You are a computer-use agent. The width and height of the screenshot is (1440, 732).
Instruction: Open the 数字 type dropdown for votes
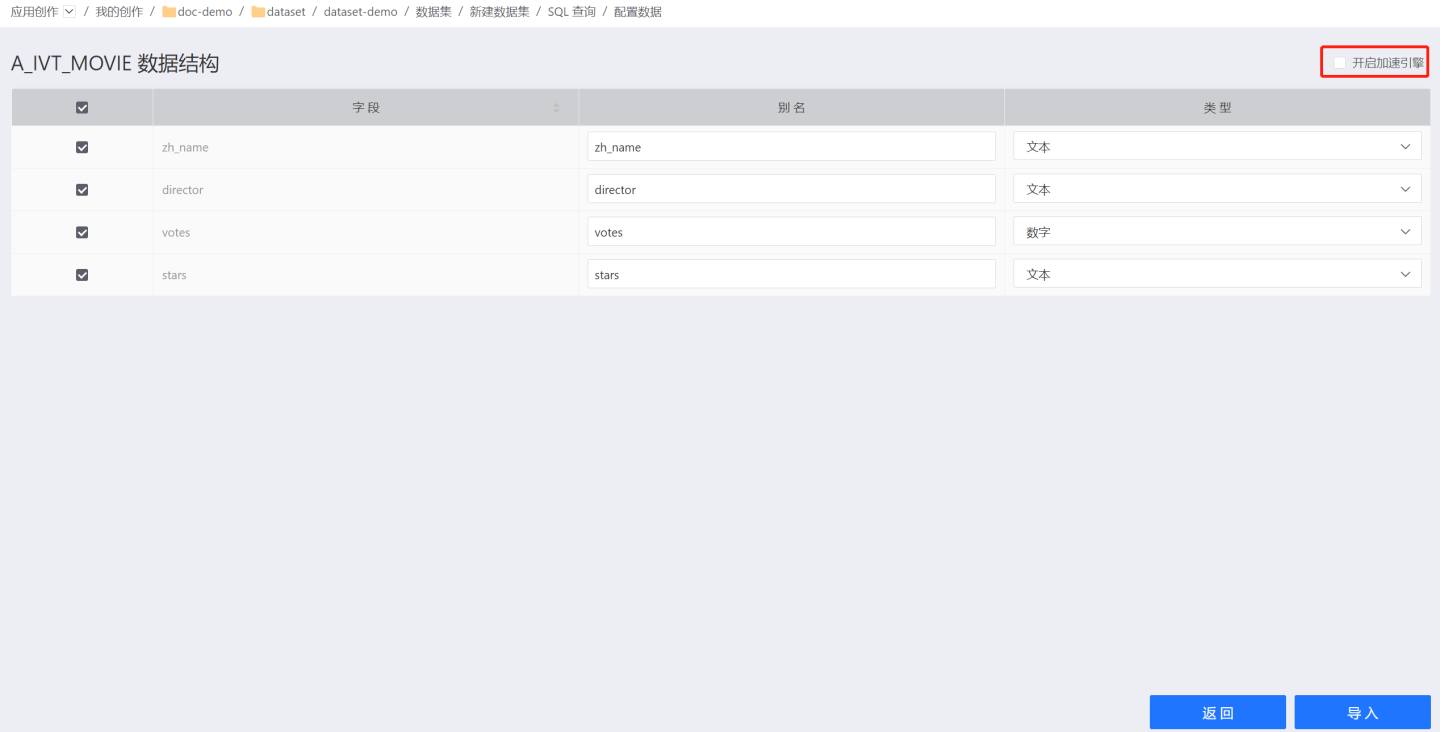[1217, 232]
